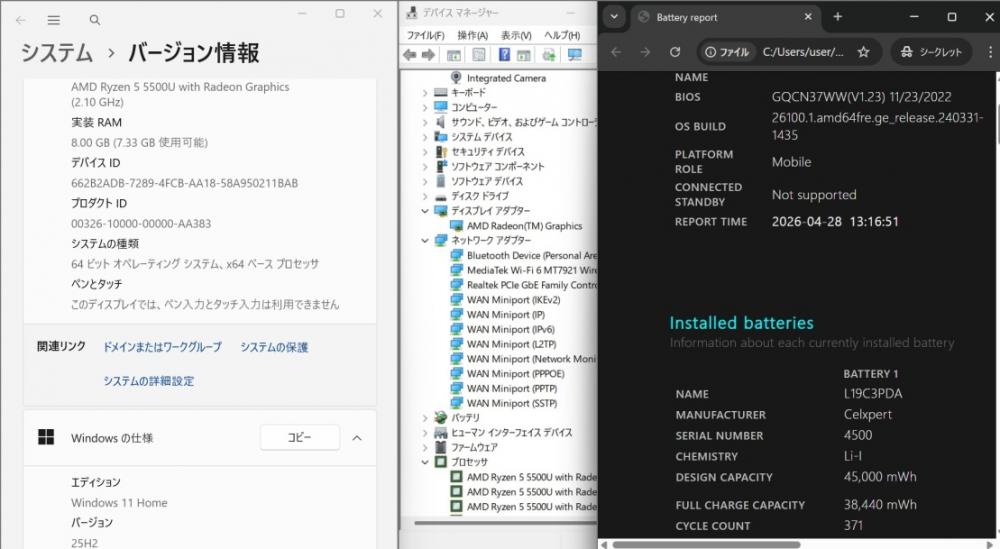Click the device ID value 662B2ADB-7289
Viewport: 1000px width, 549px height.
click(184, 183)
